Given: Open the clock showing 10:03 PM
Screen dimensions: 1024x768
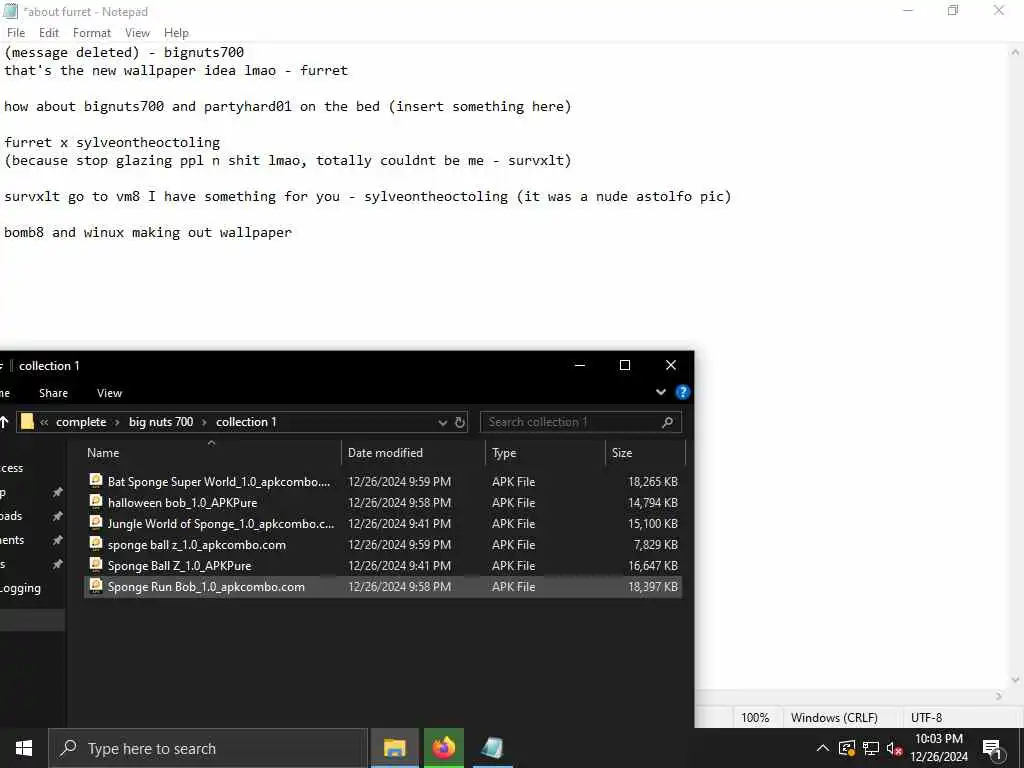Looking at the screenshot, I should 939,748.
